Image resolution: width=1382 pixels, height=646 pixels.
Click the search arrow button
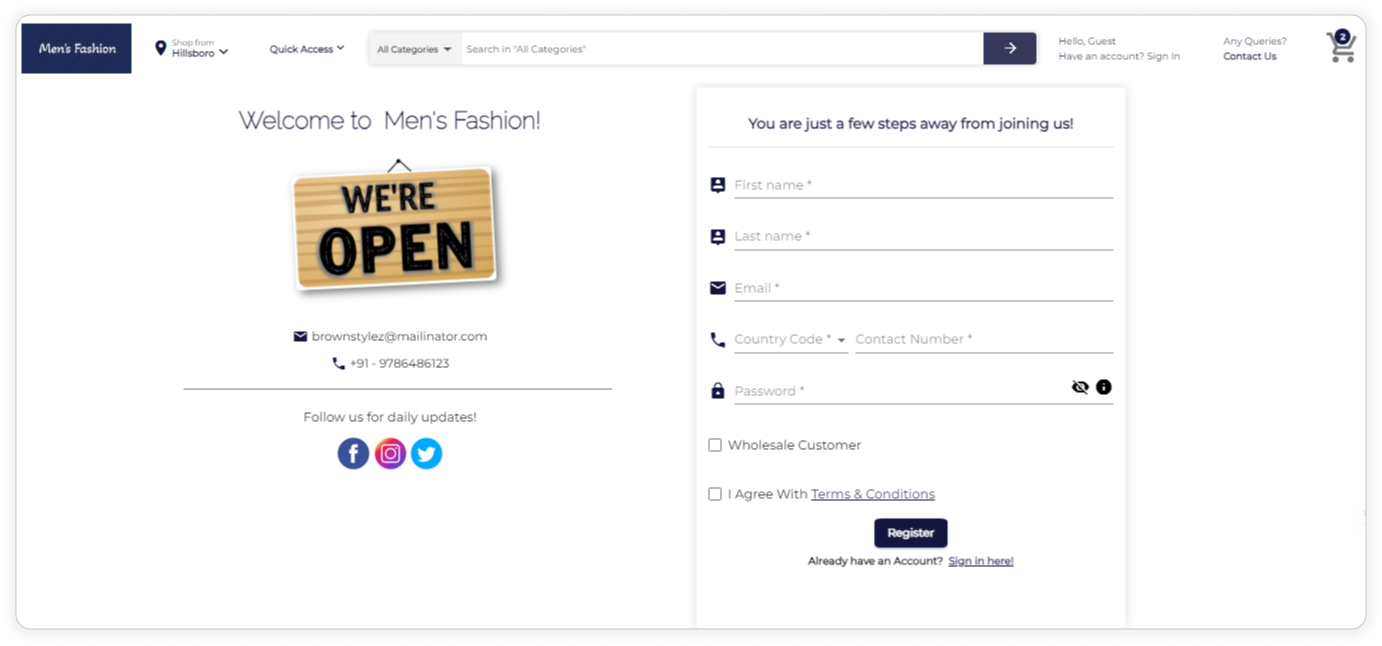tap(1009, 48)
